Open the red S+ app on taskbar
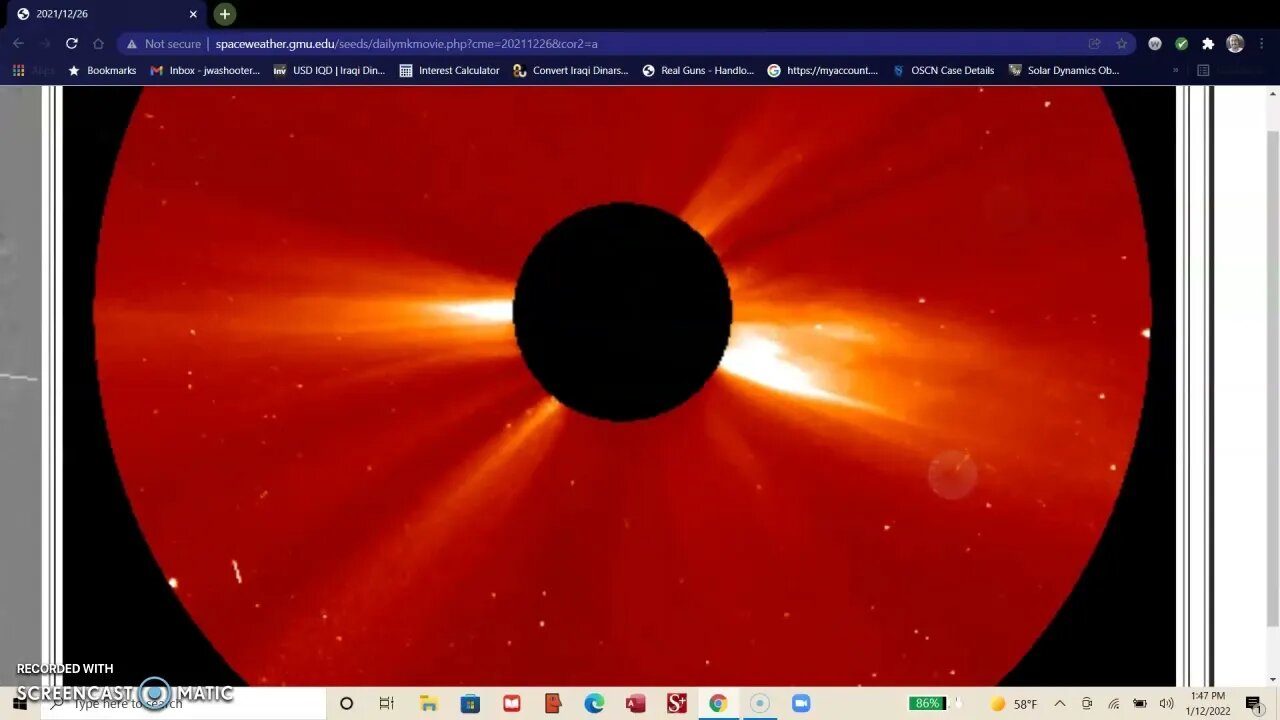The width and height of the screenshot is (1280, 720). click(676, 703)
